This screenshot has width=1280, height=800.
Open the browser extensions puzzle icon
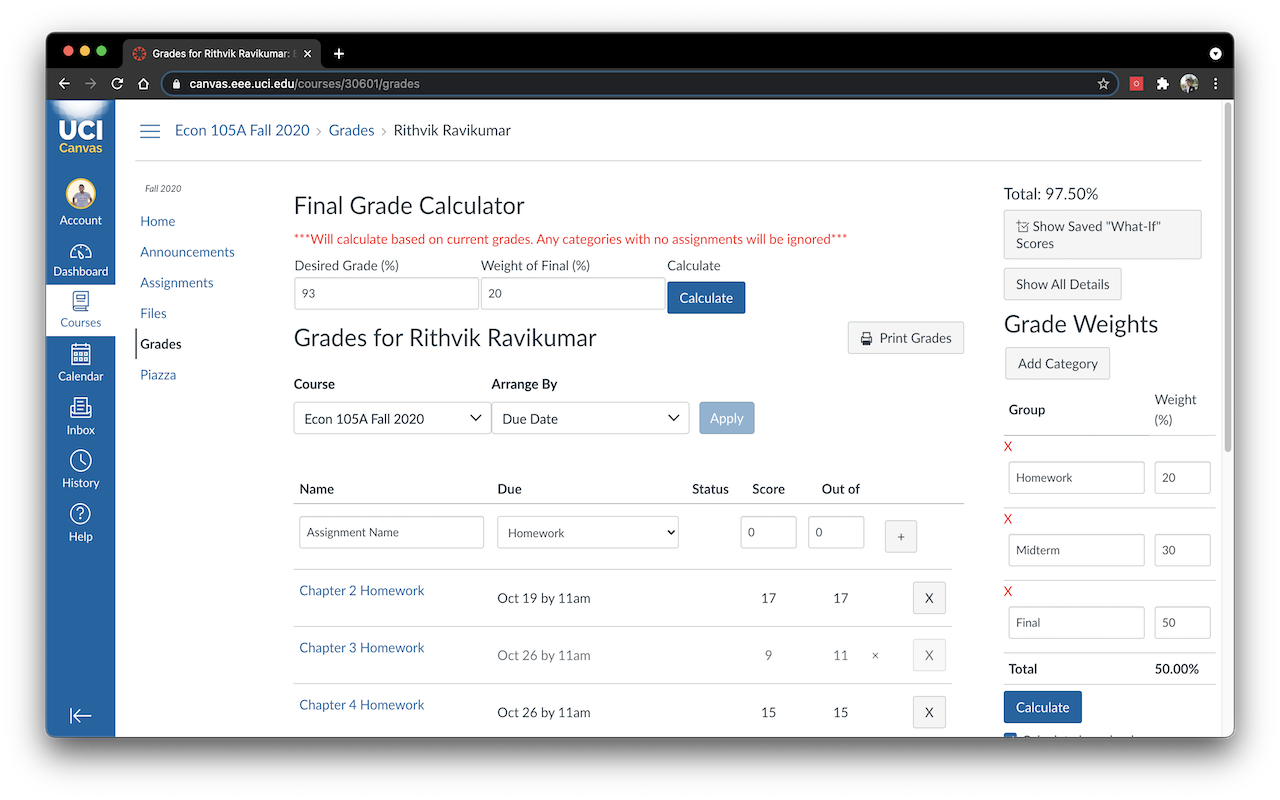pos(1162,84)
